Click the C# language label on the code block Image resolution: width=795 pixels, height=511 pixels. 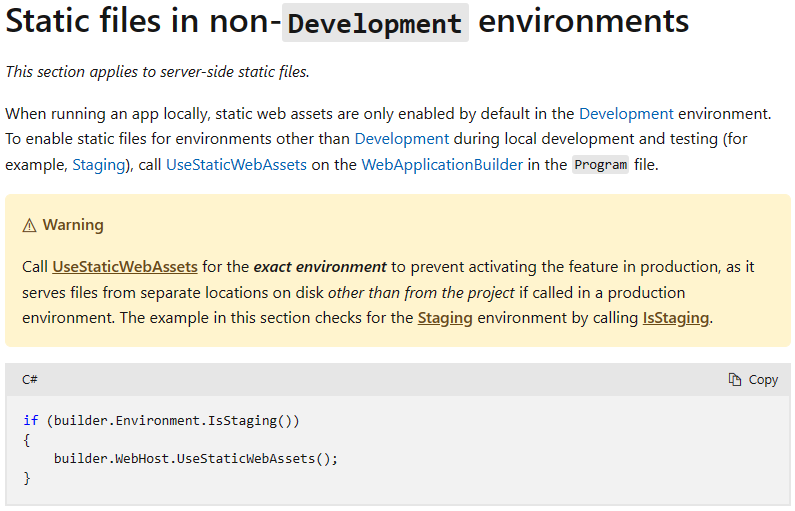[x=30, y=380]
